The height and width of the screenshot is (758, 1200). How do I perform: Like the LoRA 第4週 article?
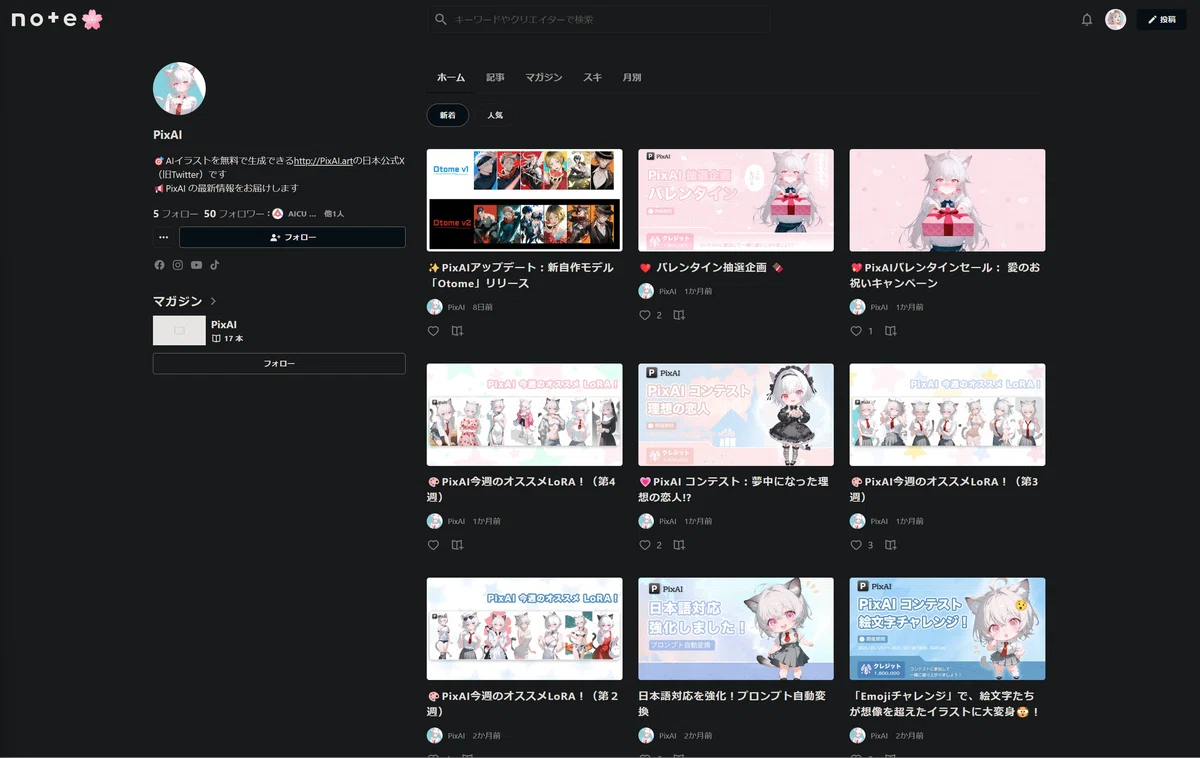click(x=433, y=545)
